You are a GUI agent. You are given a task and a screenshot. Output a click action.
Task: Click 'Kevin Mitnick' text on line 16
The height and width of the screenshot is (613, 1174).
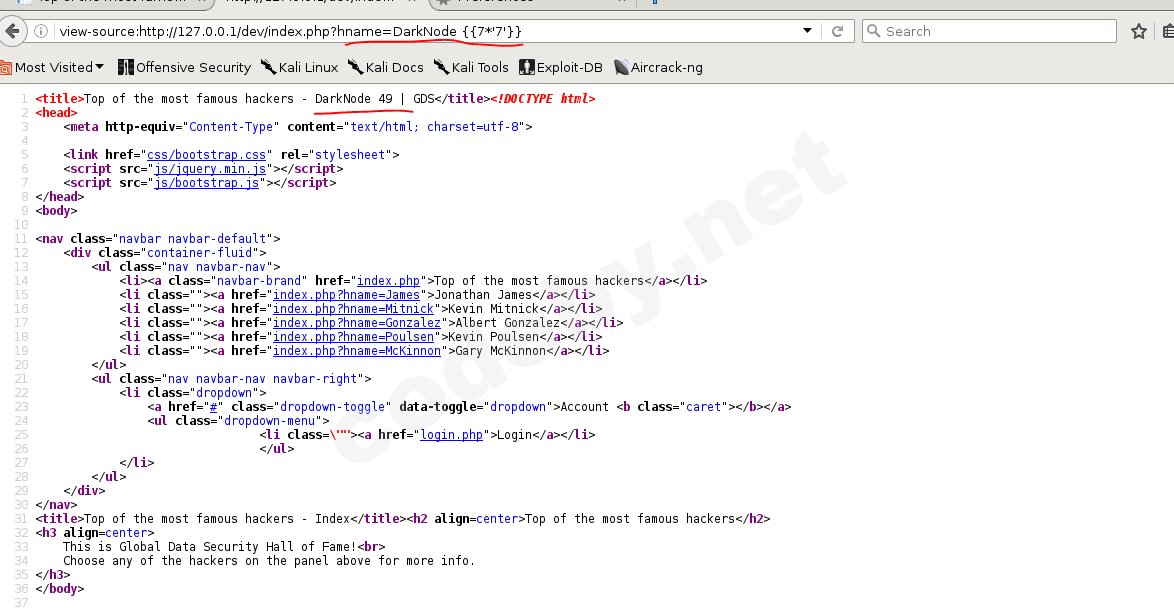pyautogui.click(x=493, y=309)
